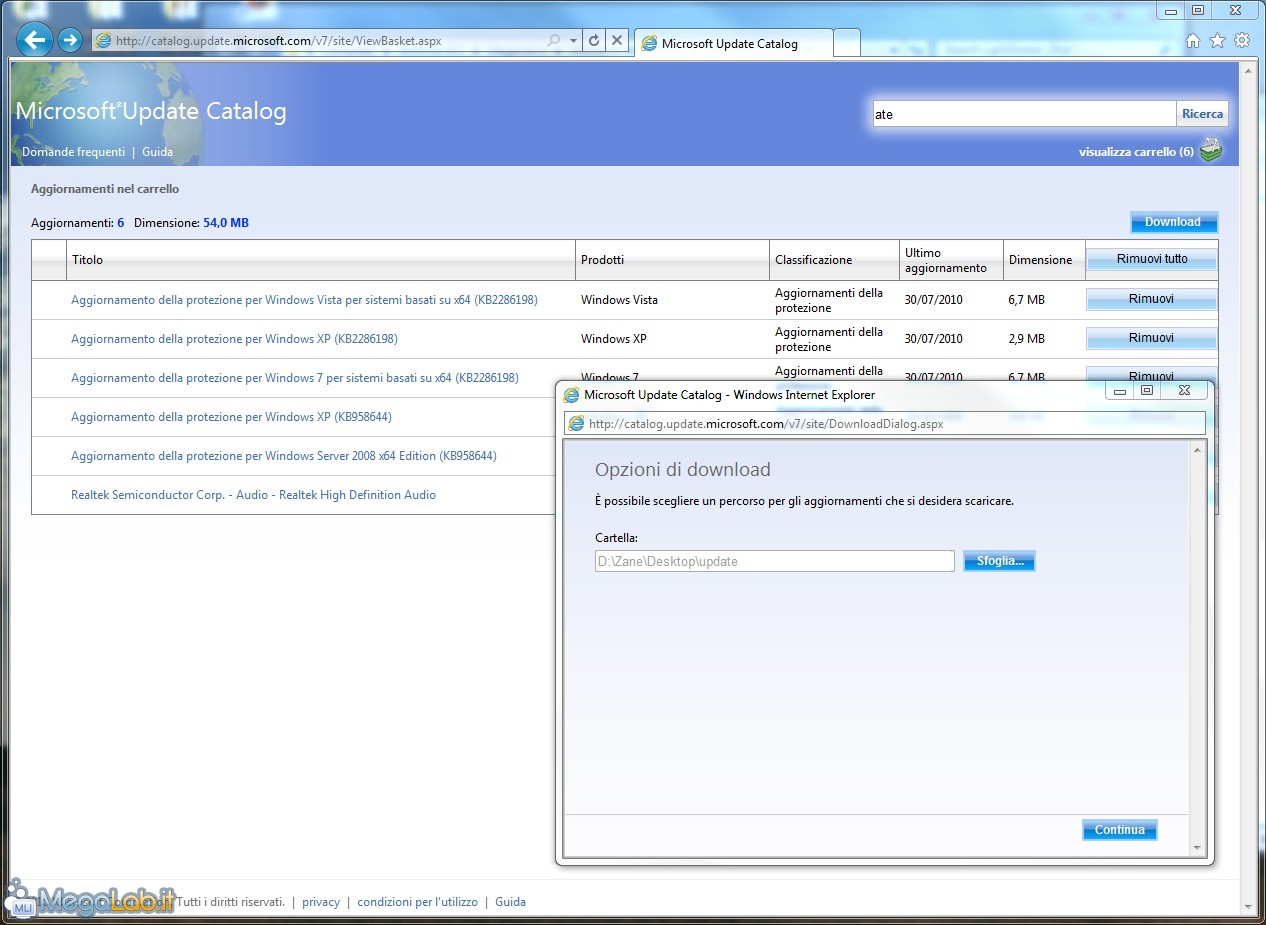
Task: Open the Guida link in the footer
Action: [x=510, y=902]
